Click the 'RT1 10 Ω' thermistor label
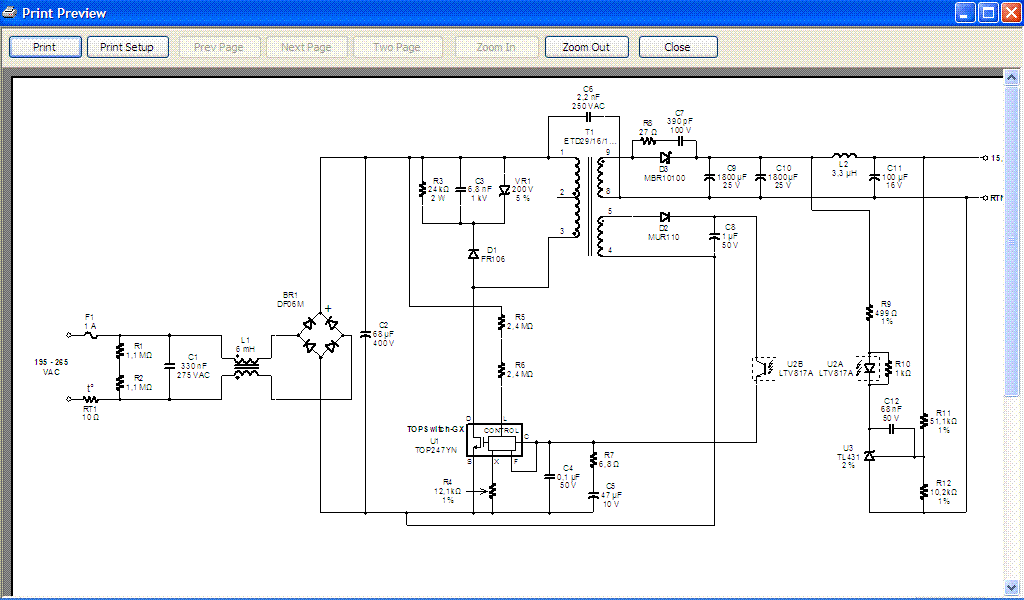Viewport: 1024px width, 600px height. click(91, 413)
